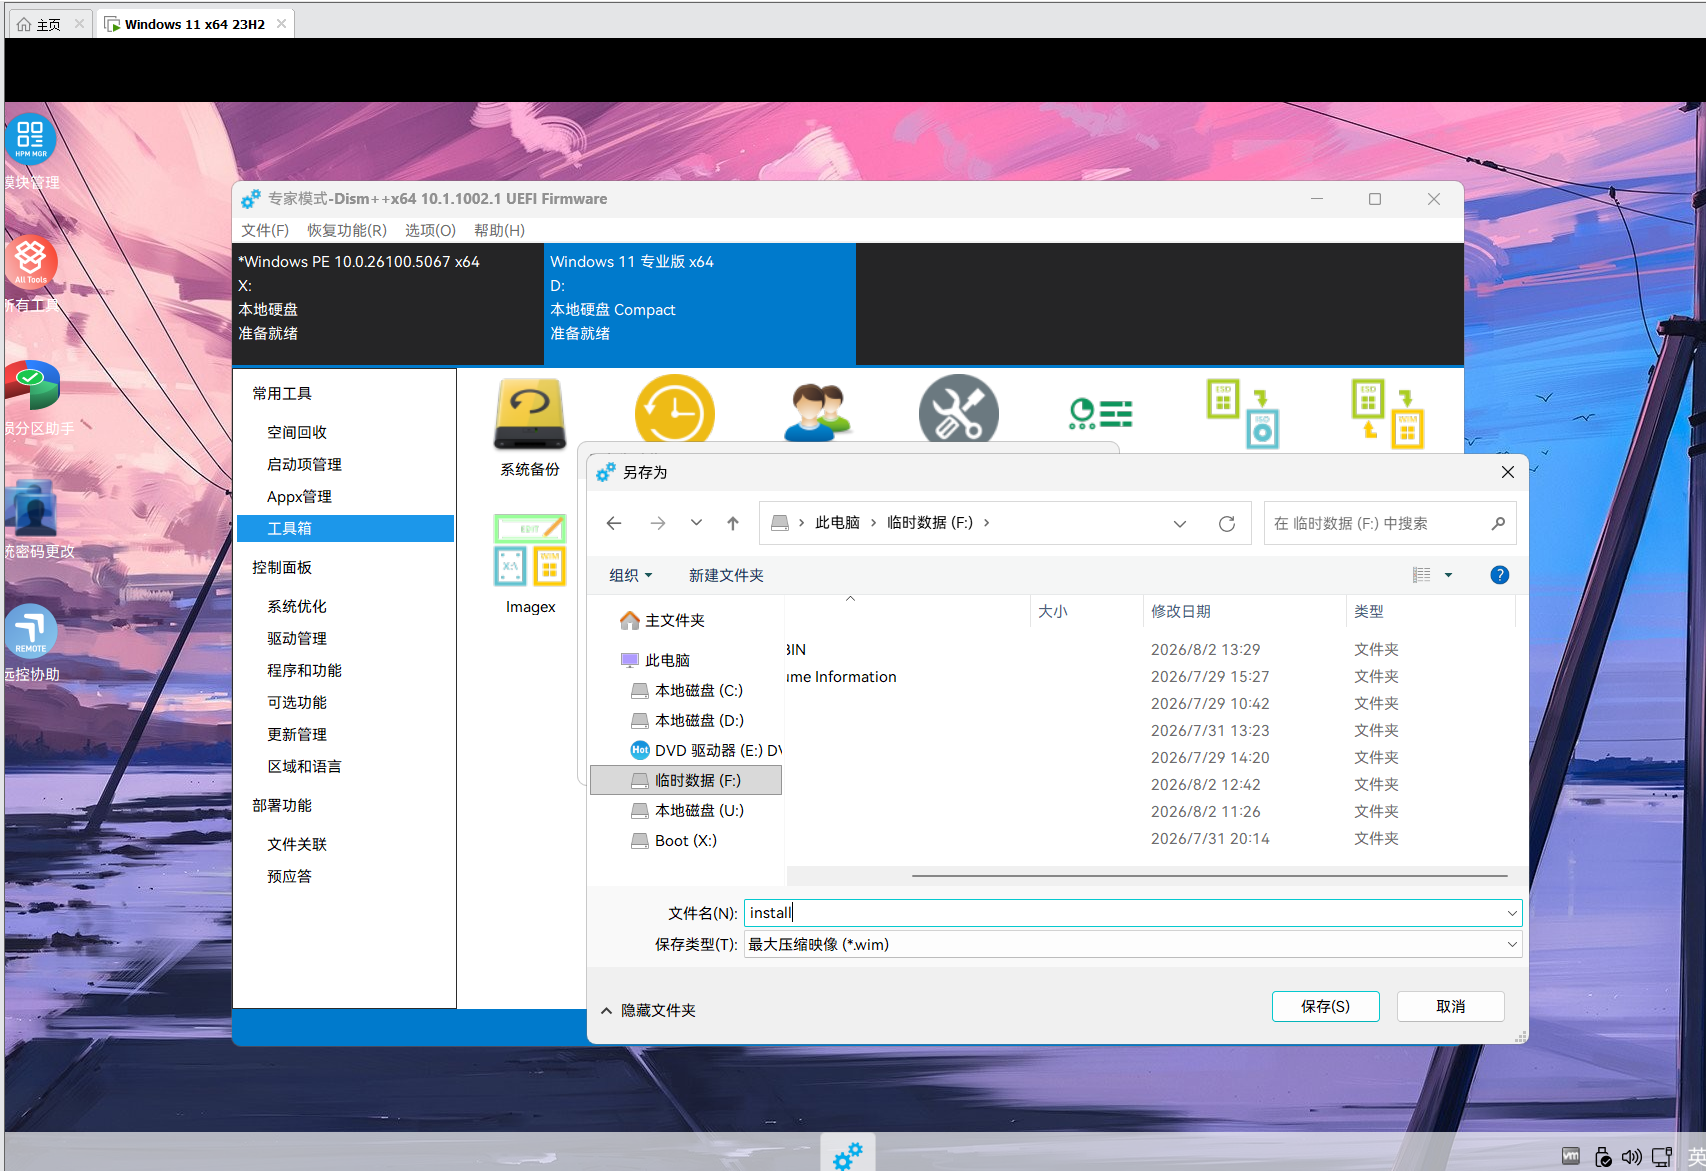
Task: Expand the chevron after 临时数据 (F:) breadcrumb
Action: [986, 523]
